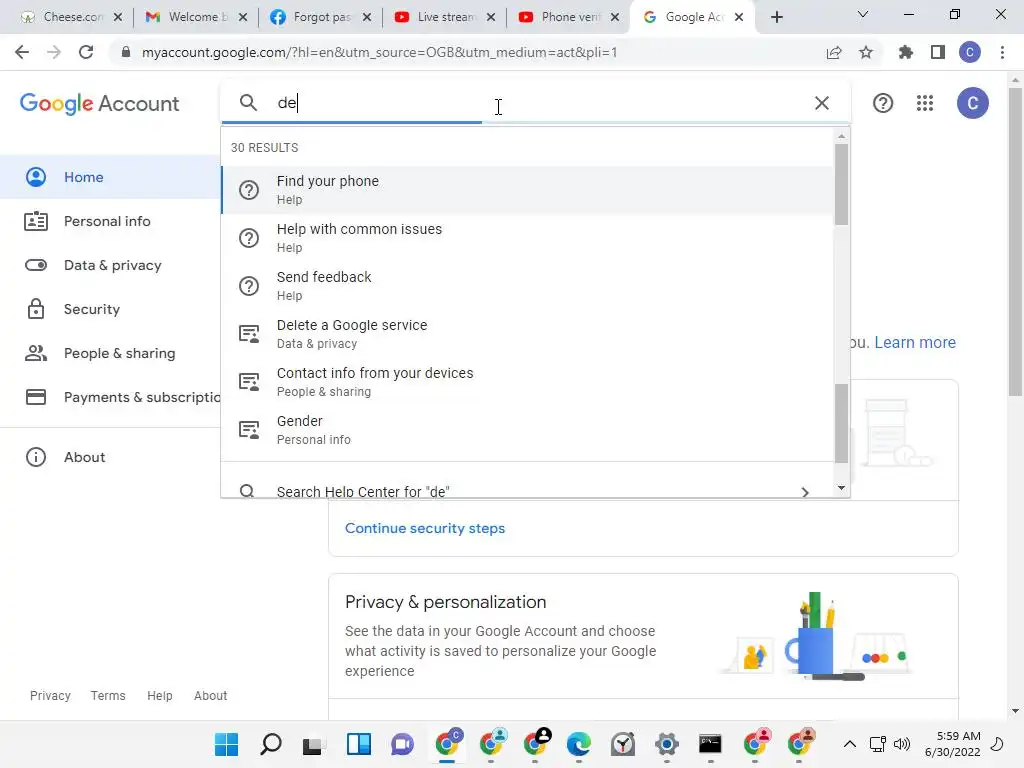This screenshot has height=768, width=1024.
Task: Open Delete a Google service result
Action: pyautogui.click(x=528, y=334)
